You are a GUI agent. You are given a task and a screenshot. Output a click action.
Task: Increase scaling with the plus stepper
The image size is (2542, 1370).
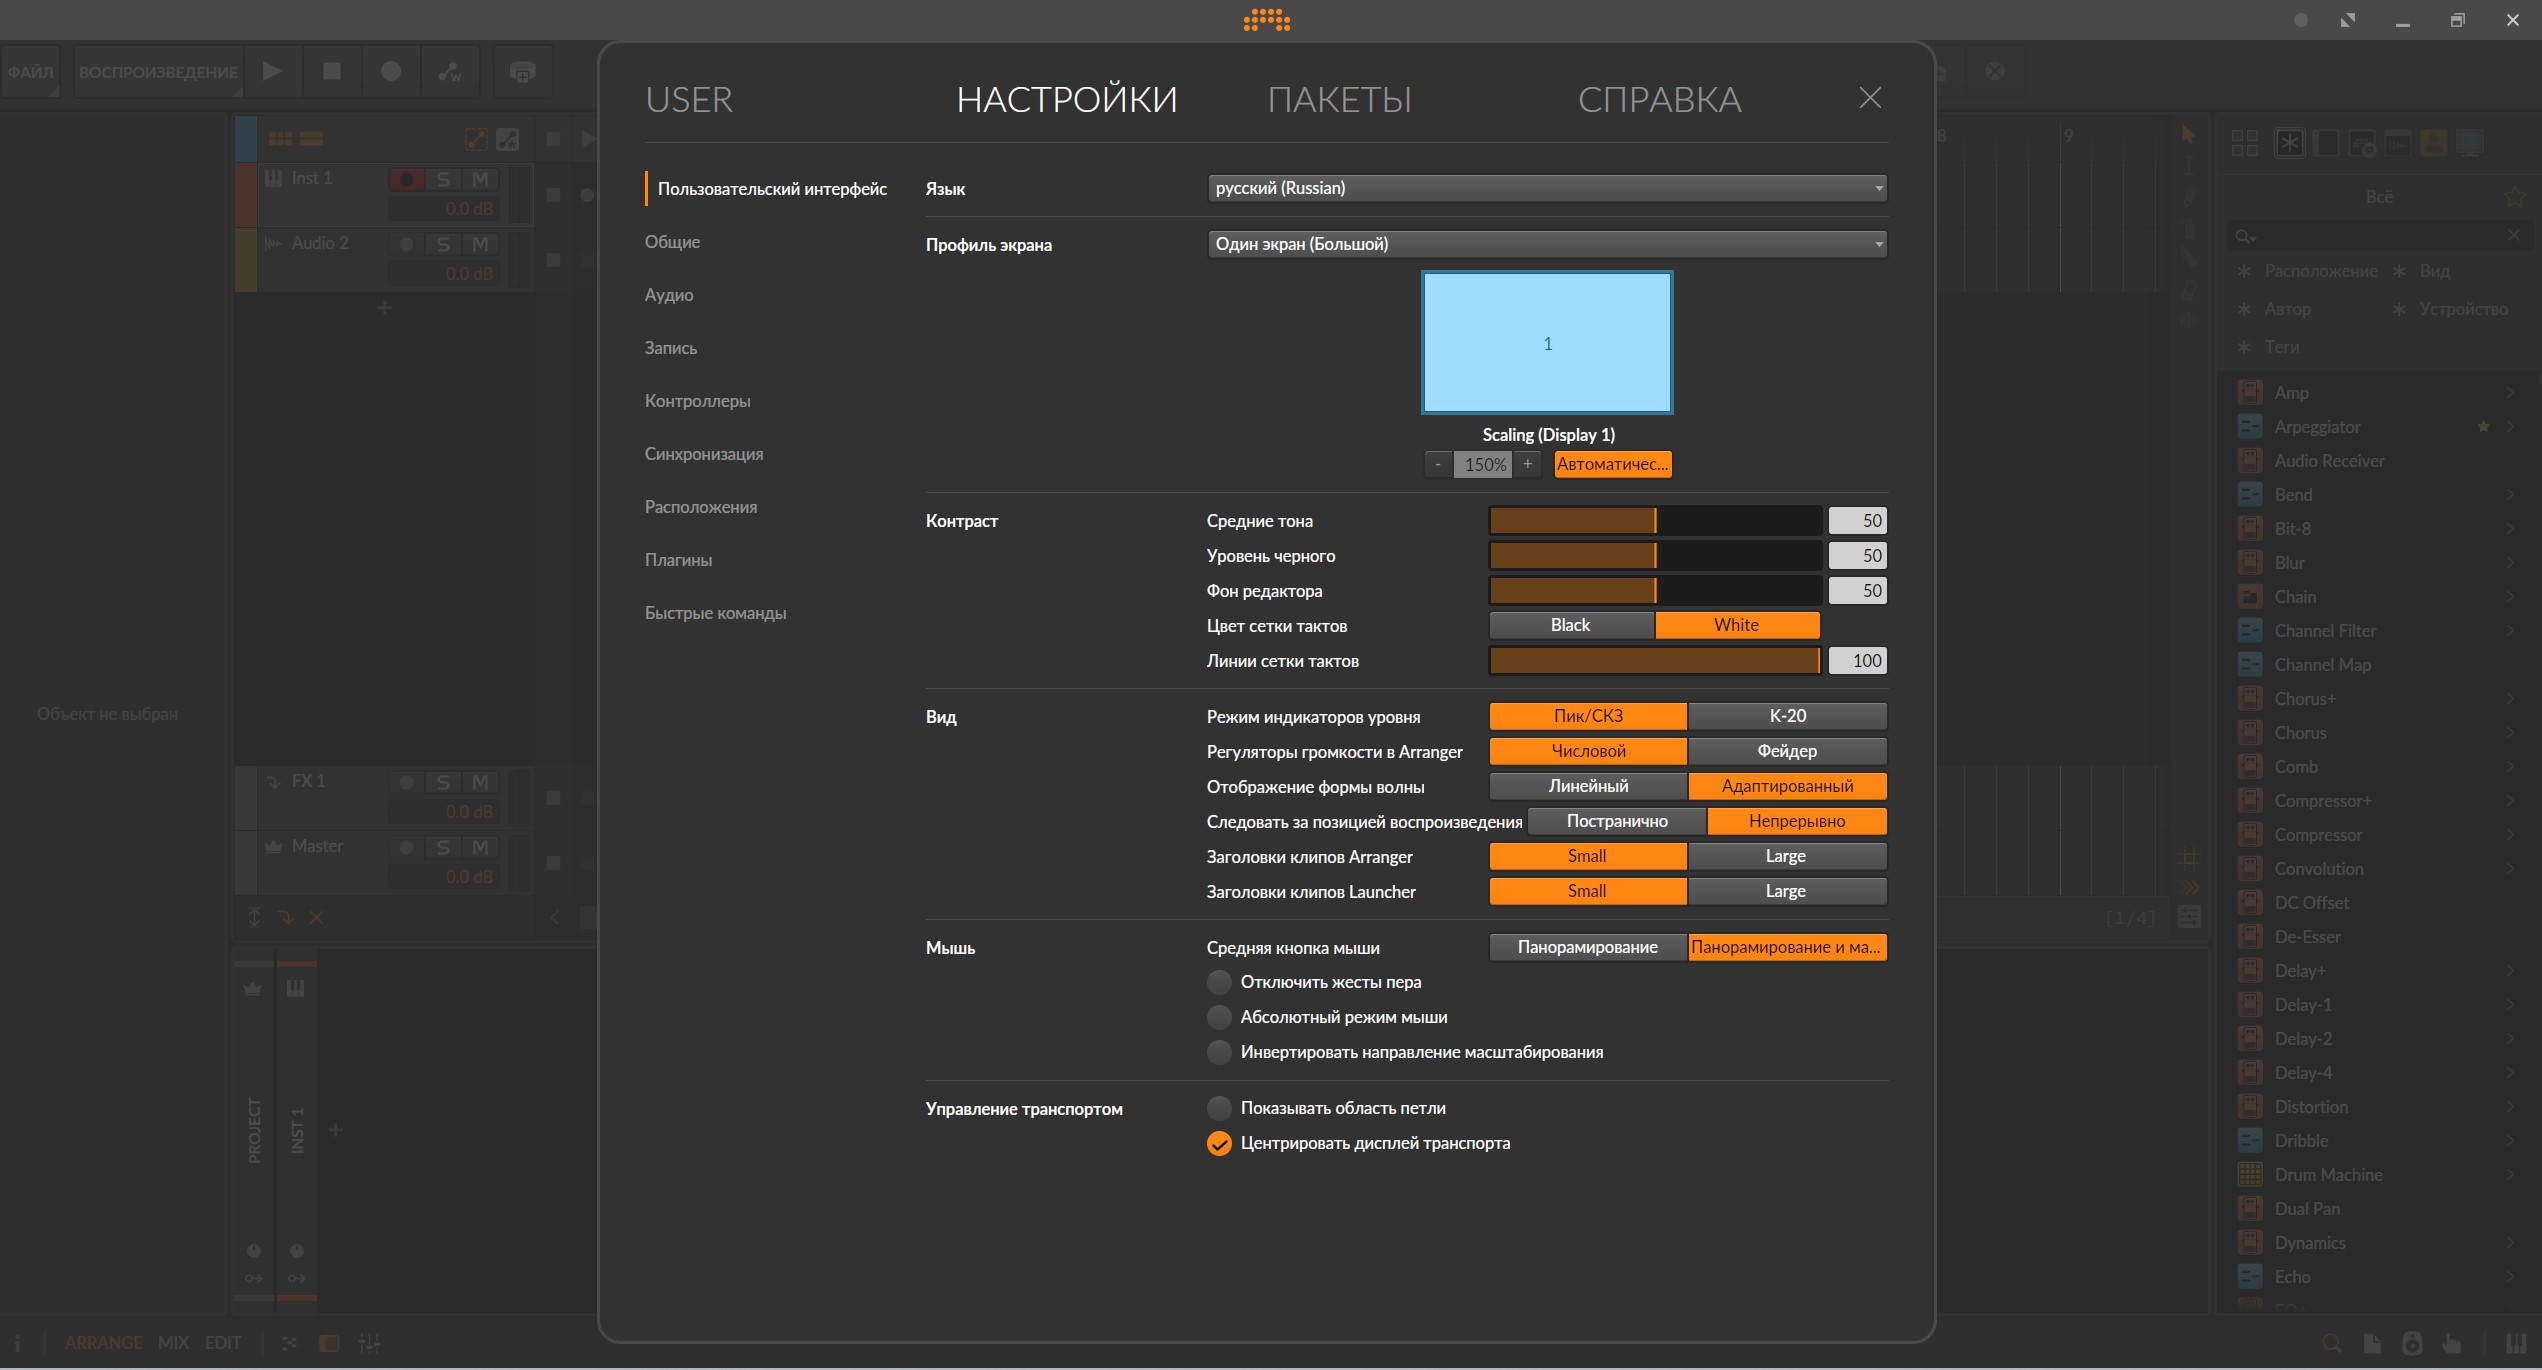1527,464
